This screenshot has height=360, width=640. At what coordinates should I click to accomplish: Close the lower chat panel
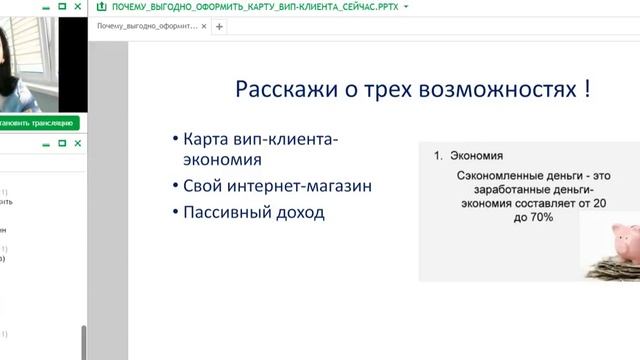[78, 143]
